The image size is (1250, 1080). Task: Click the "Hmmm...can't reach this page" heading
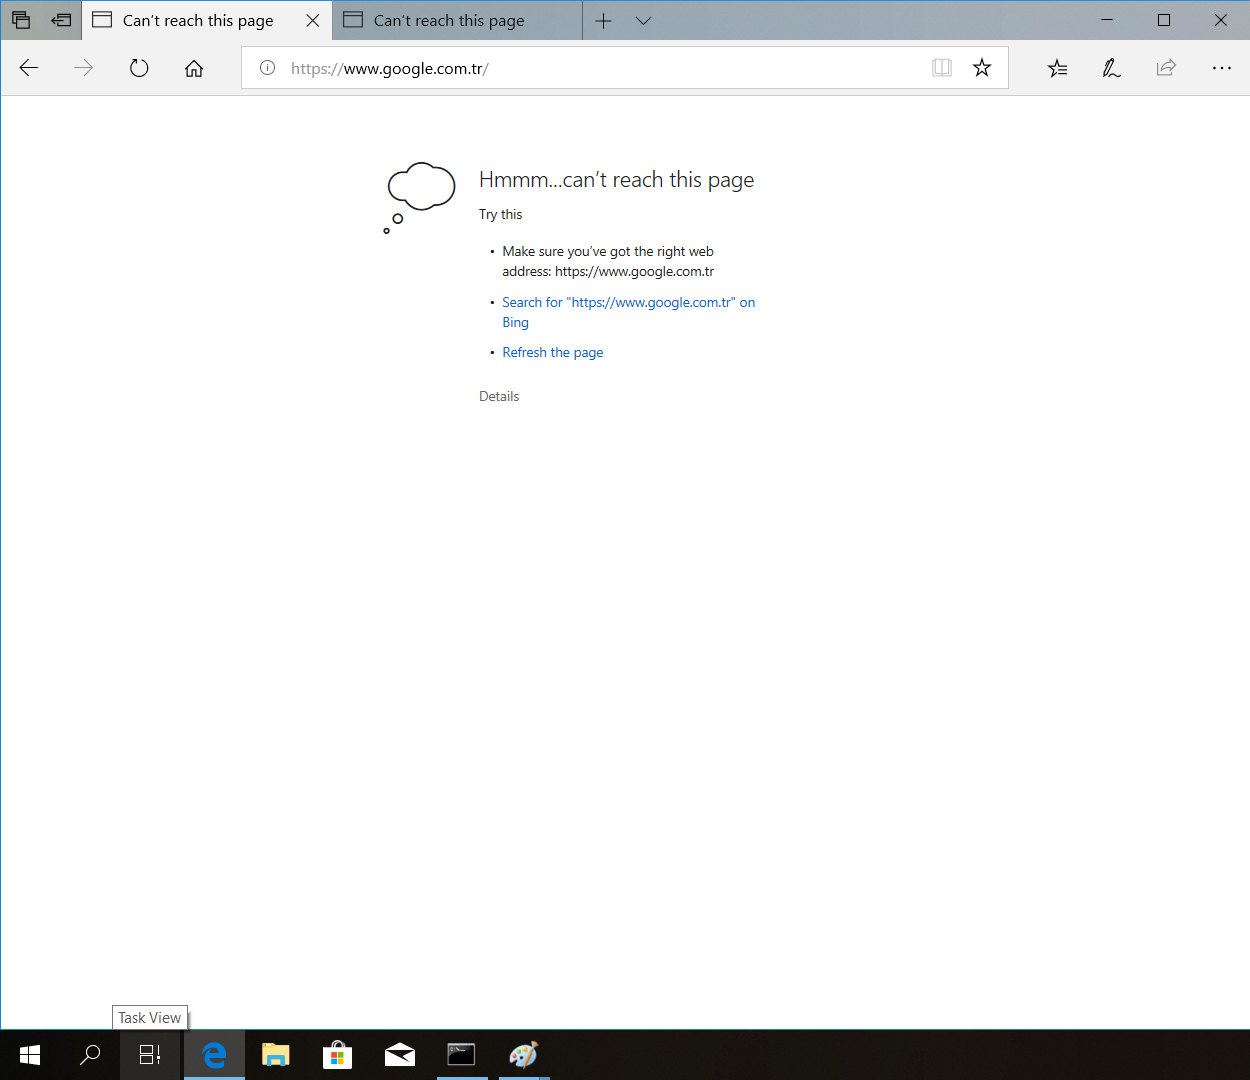(x=616, y=180)
